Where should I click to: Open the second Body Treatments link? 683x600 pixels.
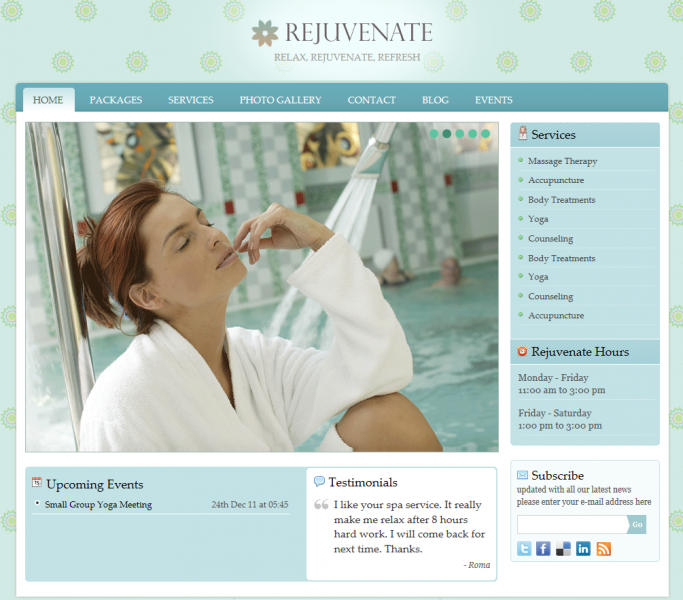pyautogui.click(x=561, y=258)
